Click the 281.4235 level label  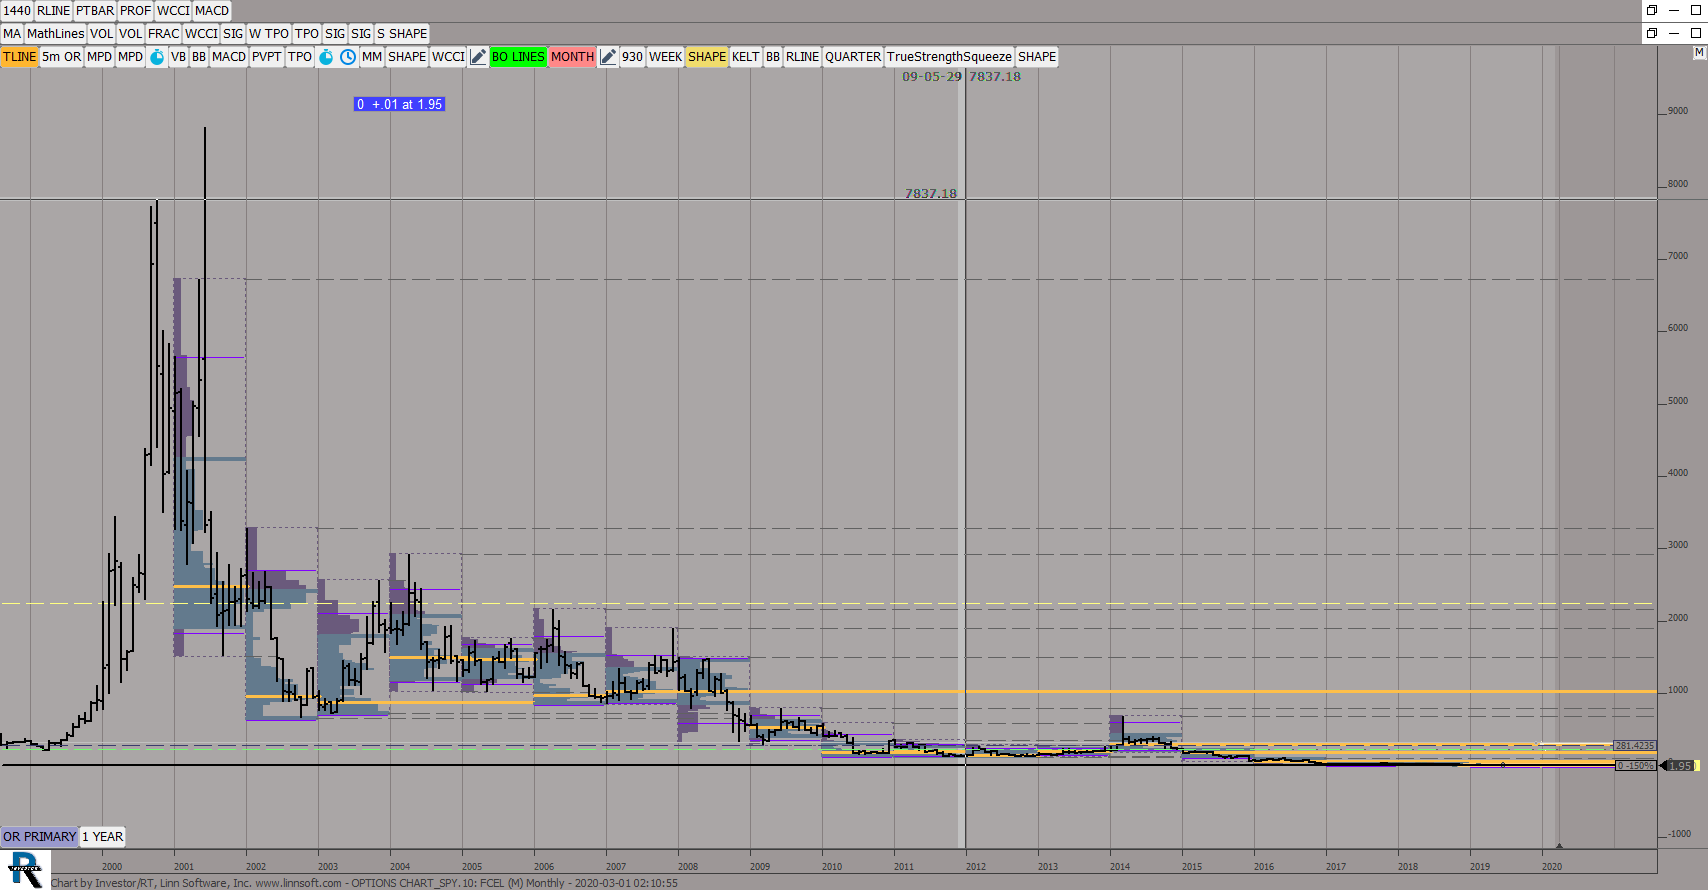click(x=1635, y=746)
